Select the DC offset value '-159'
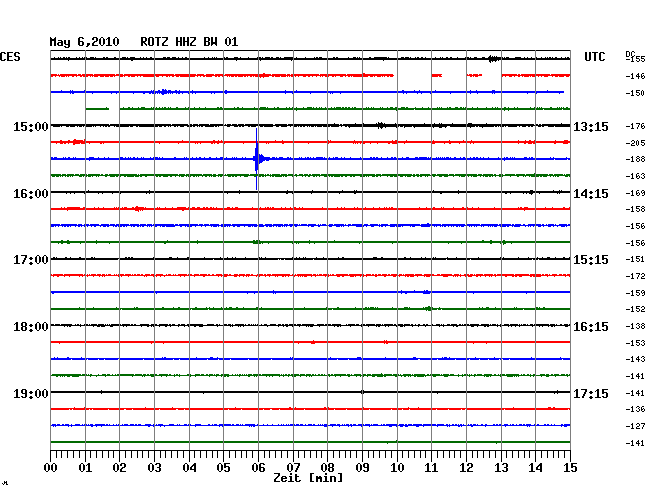The height and width of the screenshot is (494, 650). [x=635, y=293]
